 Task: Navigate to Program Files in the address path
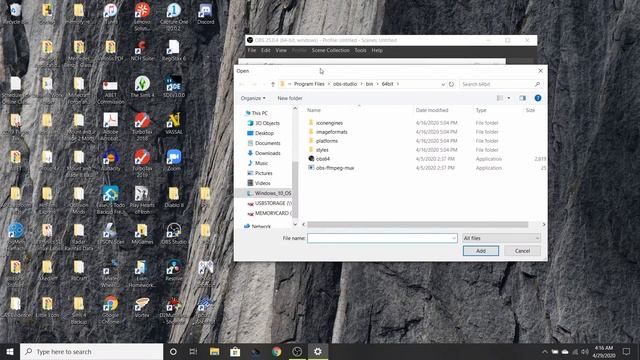(x=309, y=84)
